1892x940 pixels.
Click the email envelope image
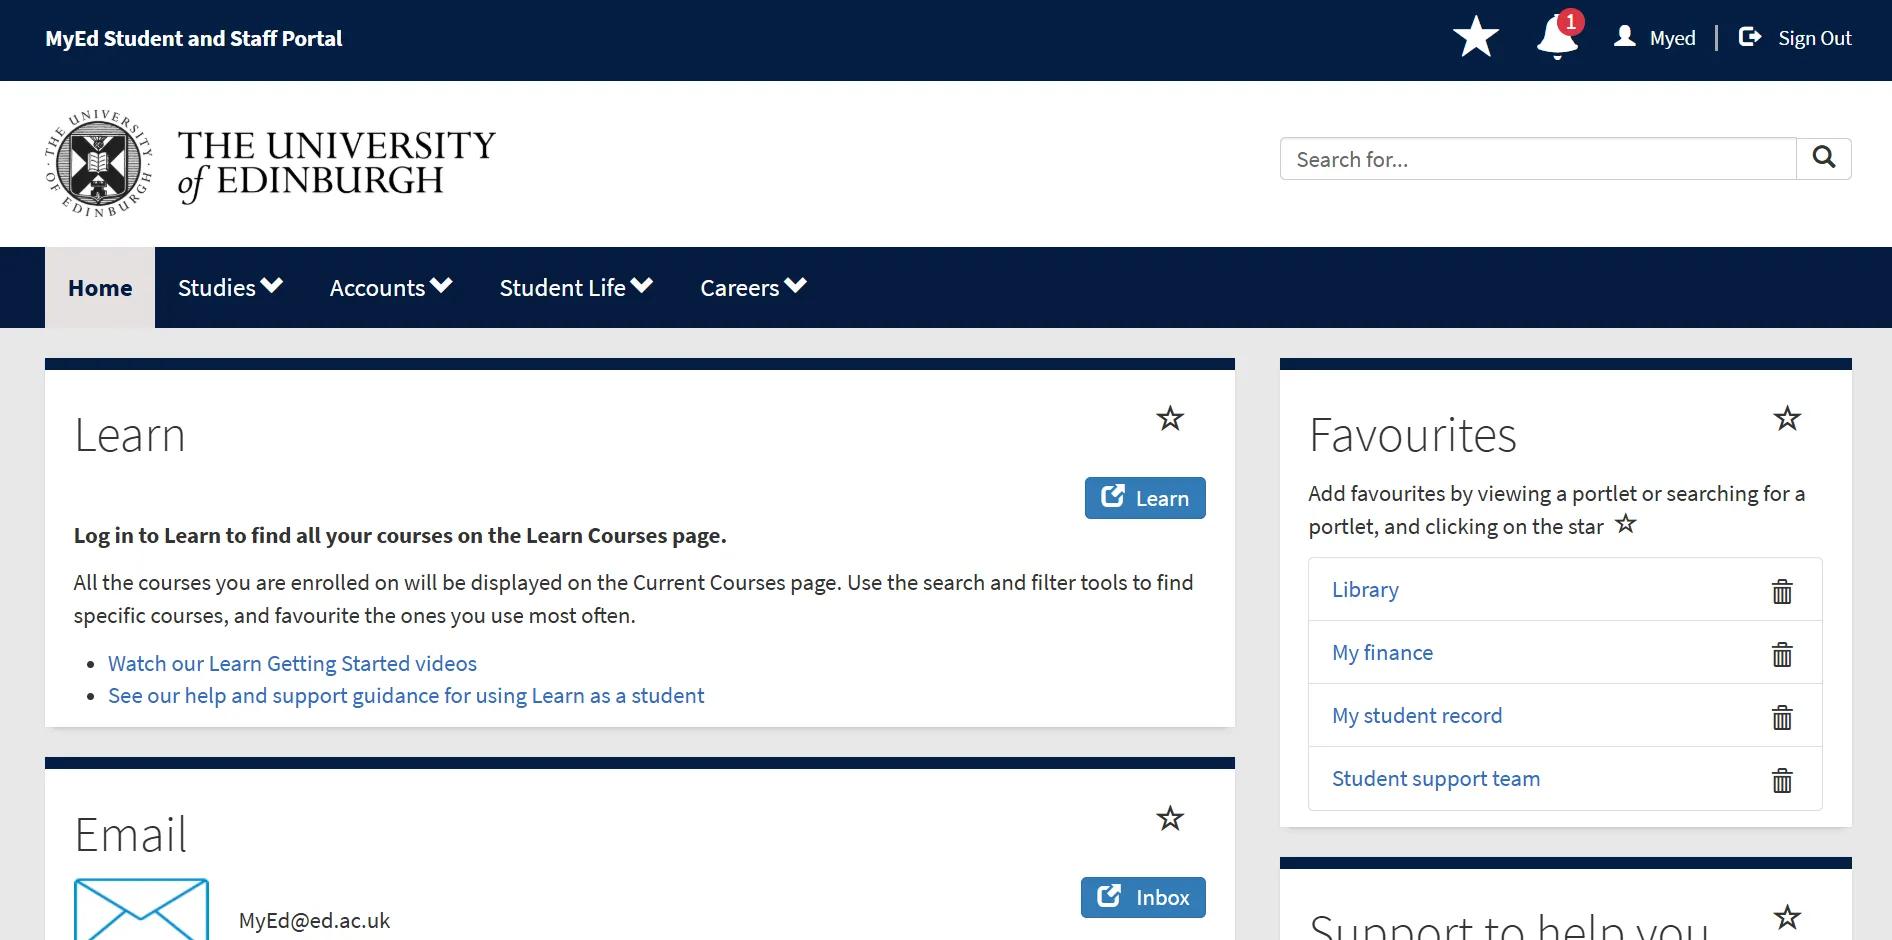(141, 909)
